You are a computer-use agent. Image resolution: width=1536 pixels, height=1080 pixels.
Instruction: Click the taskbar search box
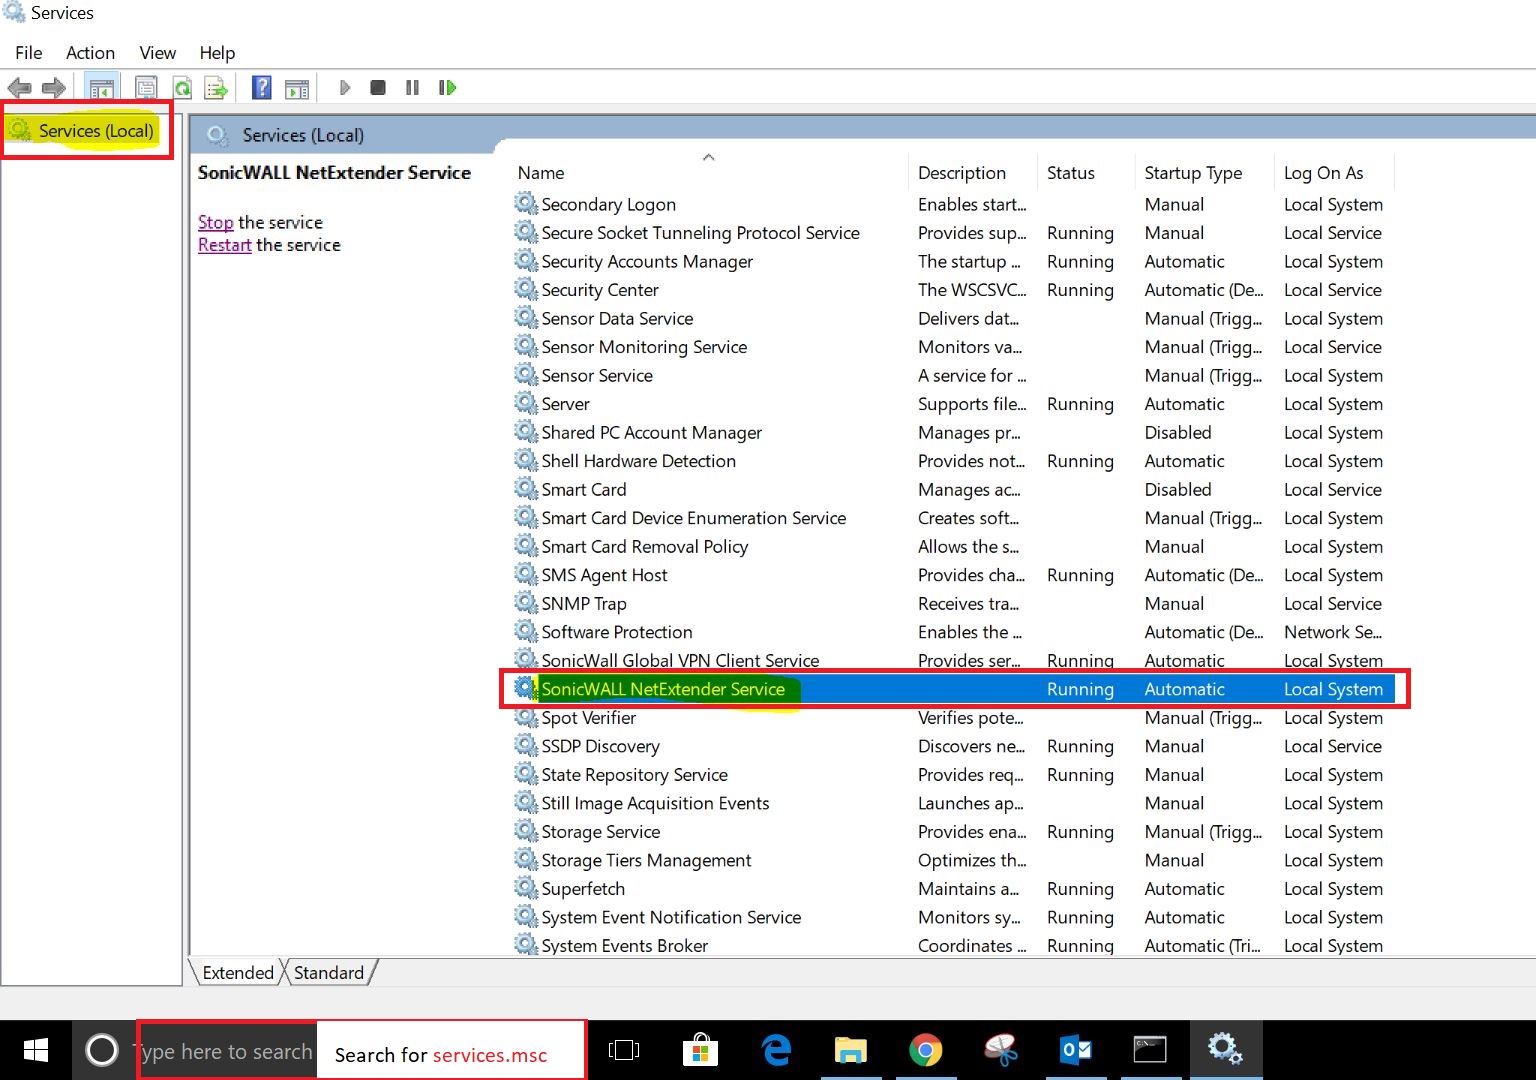tap(226, 1051)
